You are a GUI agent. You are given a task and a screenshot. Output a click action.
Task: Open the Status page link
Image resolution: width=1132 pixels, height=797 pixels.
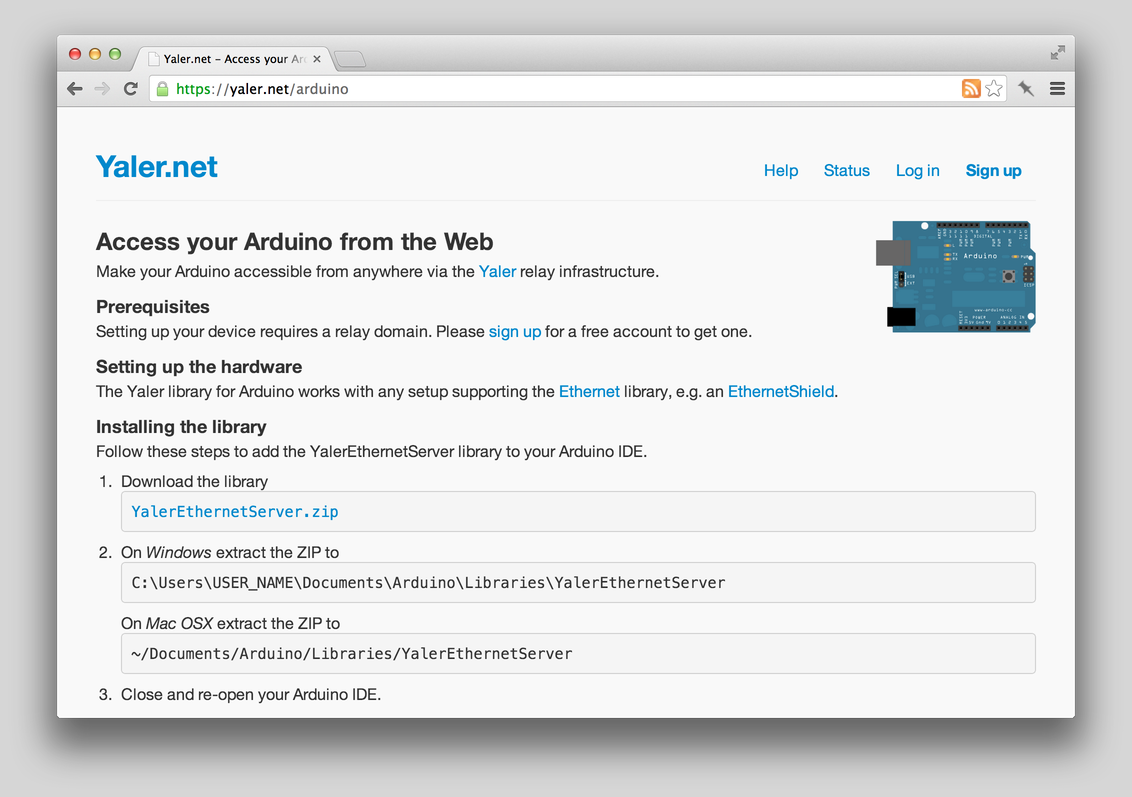847,170
